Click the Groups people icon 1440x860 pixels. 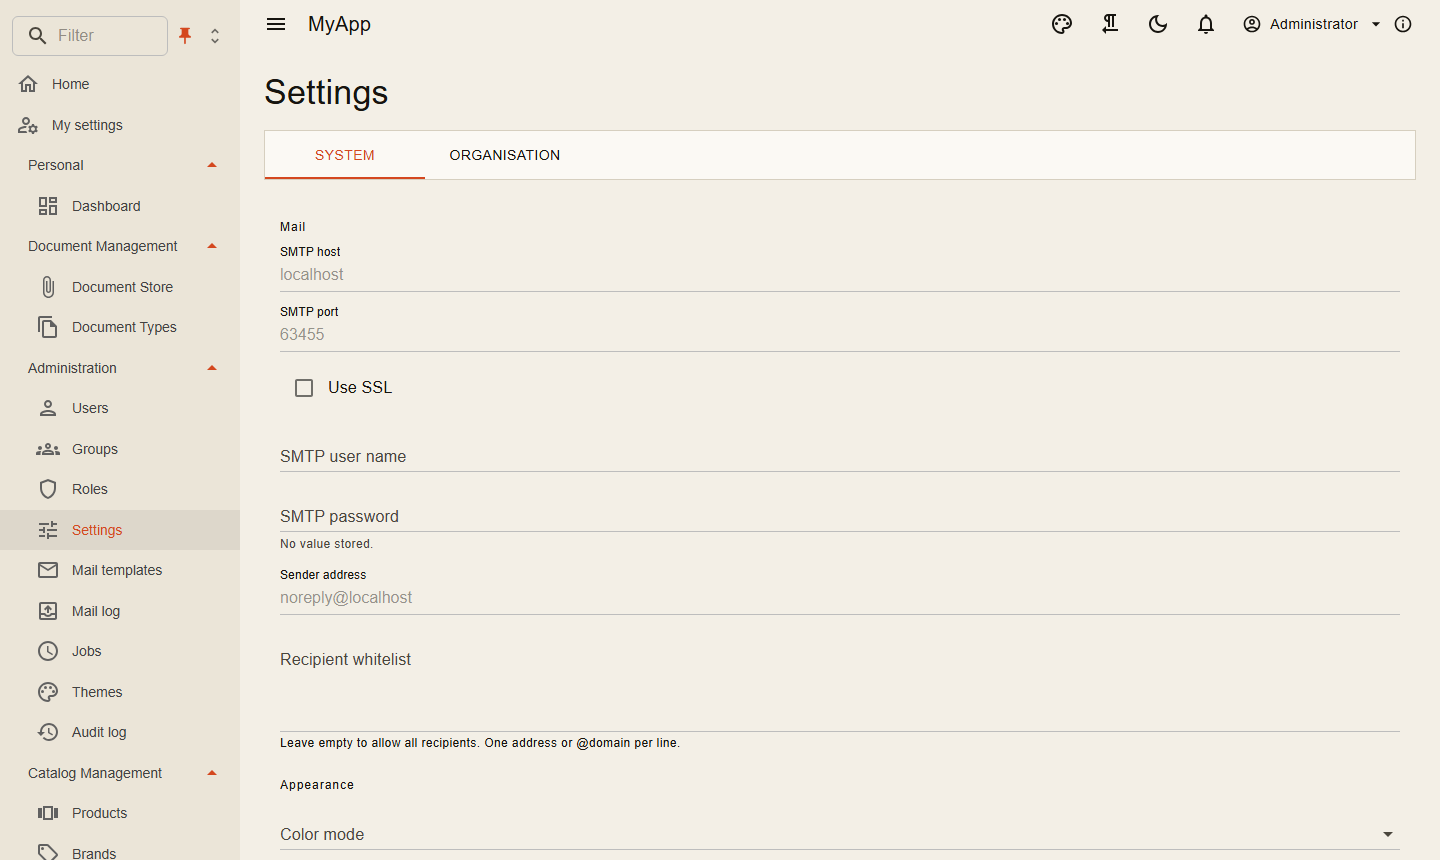pyautogui.click(x=48, y=449)
